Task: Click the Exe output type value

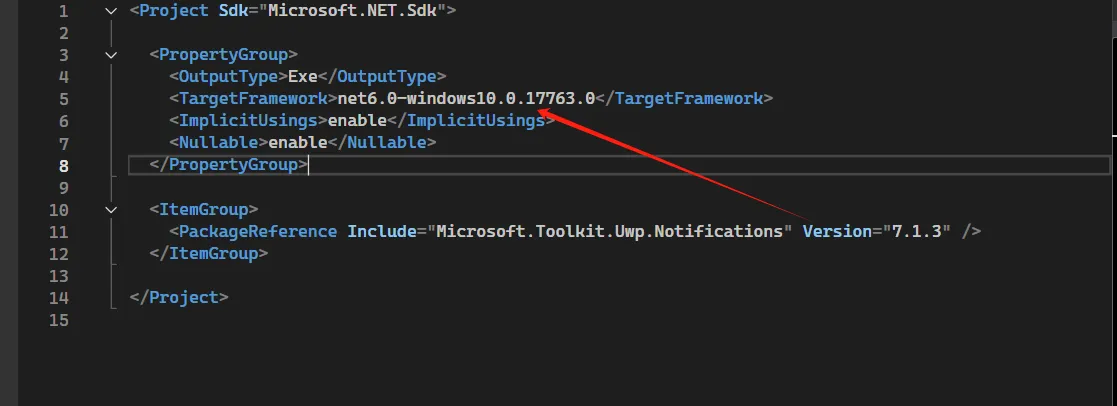Action: pos(303,77)
